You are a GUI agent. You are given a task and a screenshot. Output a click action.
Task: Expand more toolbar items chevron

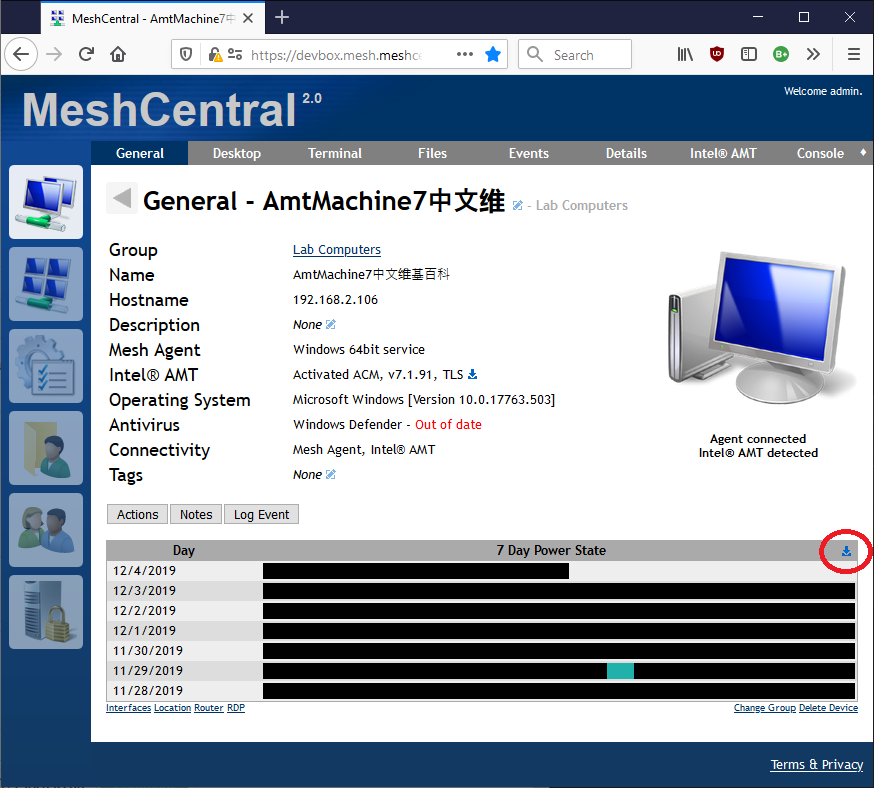(x=813, y=54)
